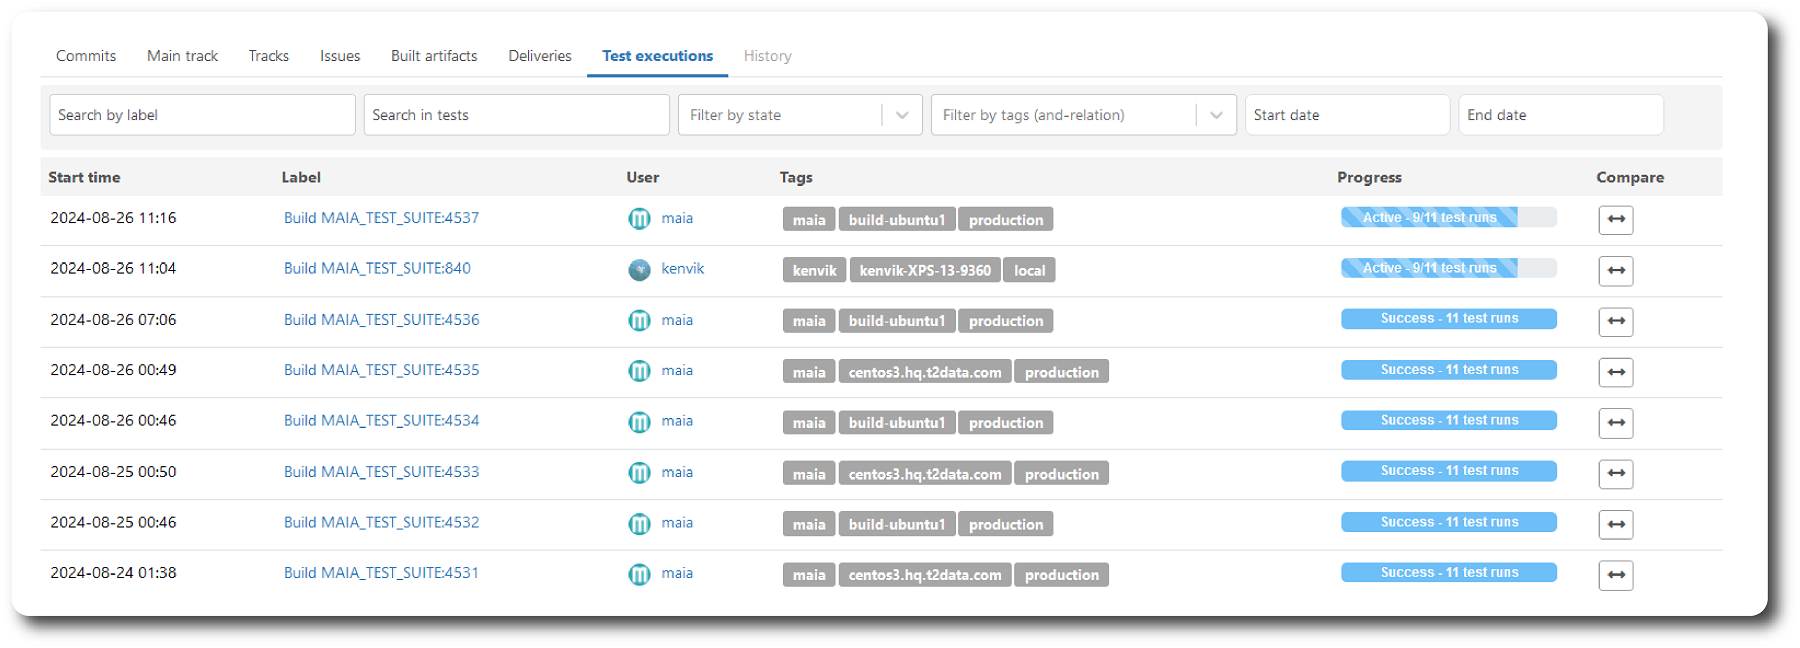
Task: Open Build MAIA_TEST_SUITE:840 link
Action: point(377,268)
